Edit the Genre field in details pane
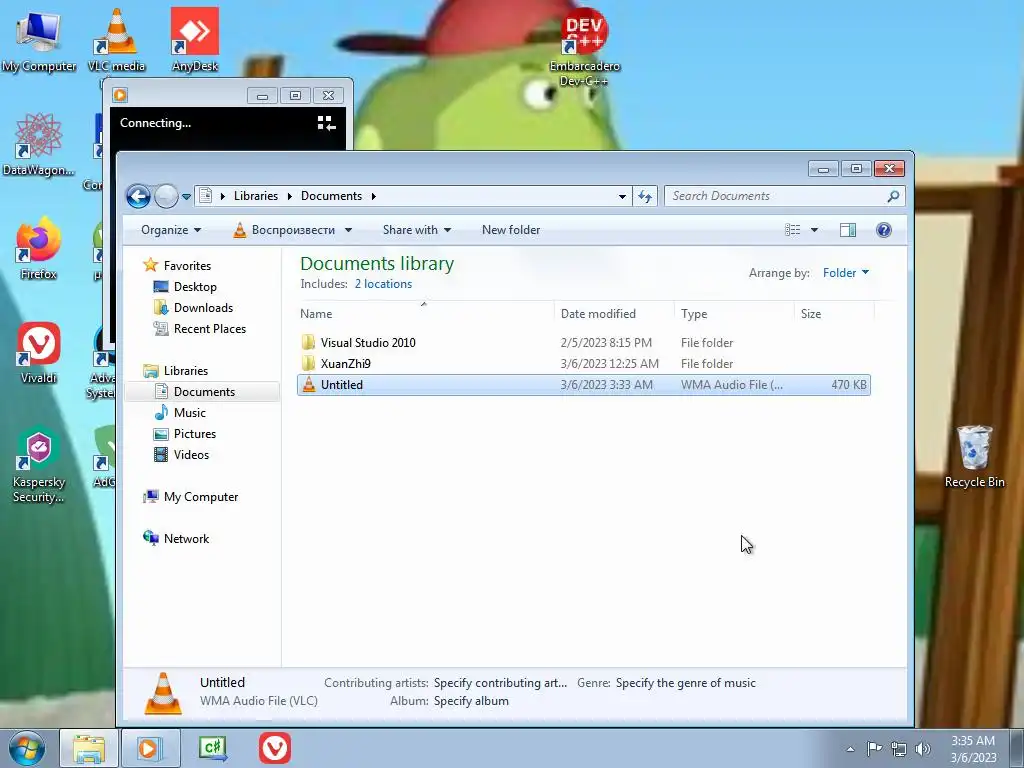 point(686,683)
